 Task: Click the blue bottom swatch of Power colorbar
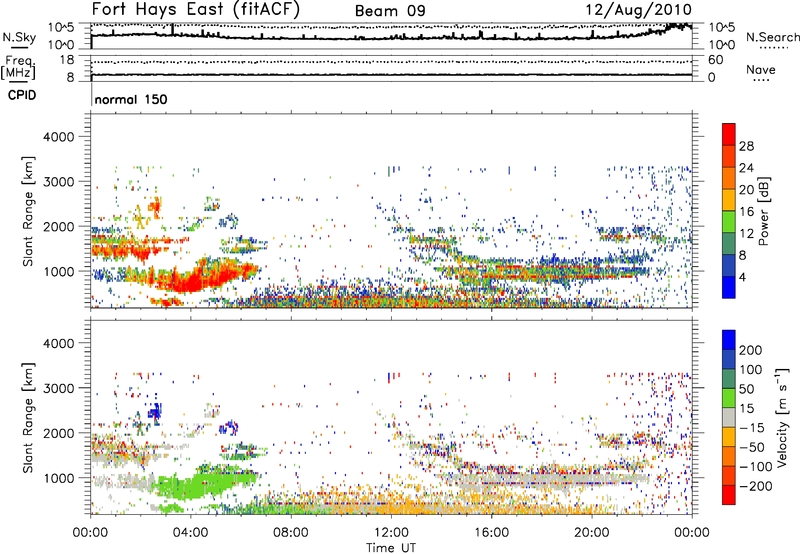729,287
